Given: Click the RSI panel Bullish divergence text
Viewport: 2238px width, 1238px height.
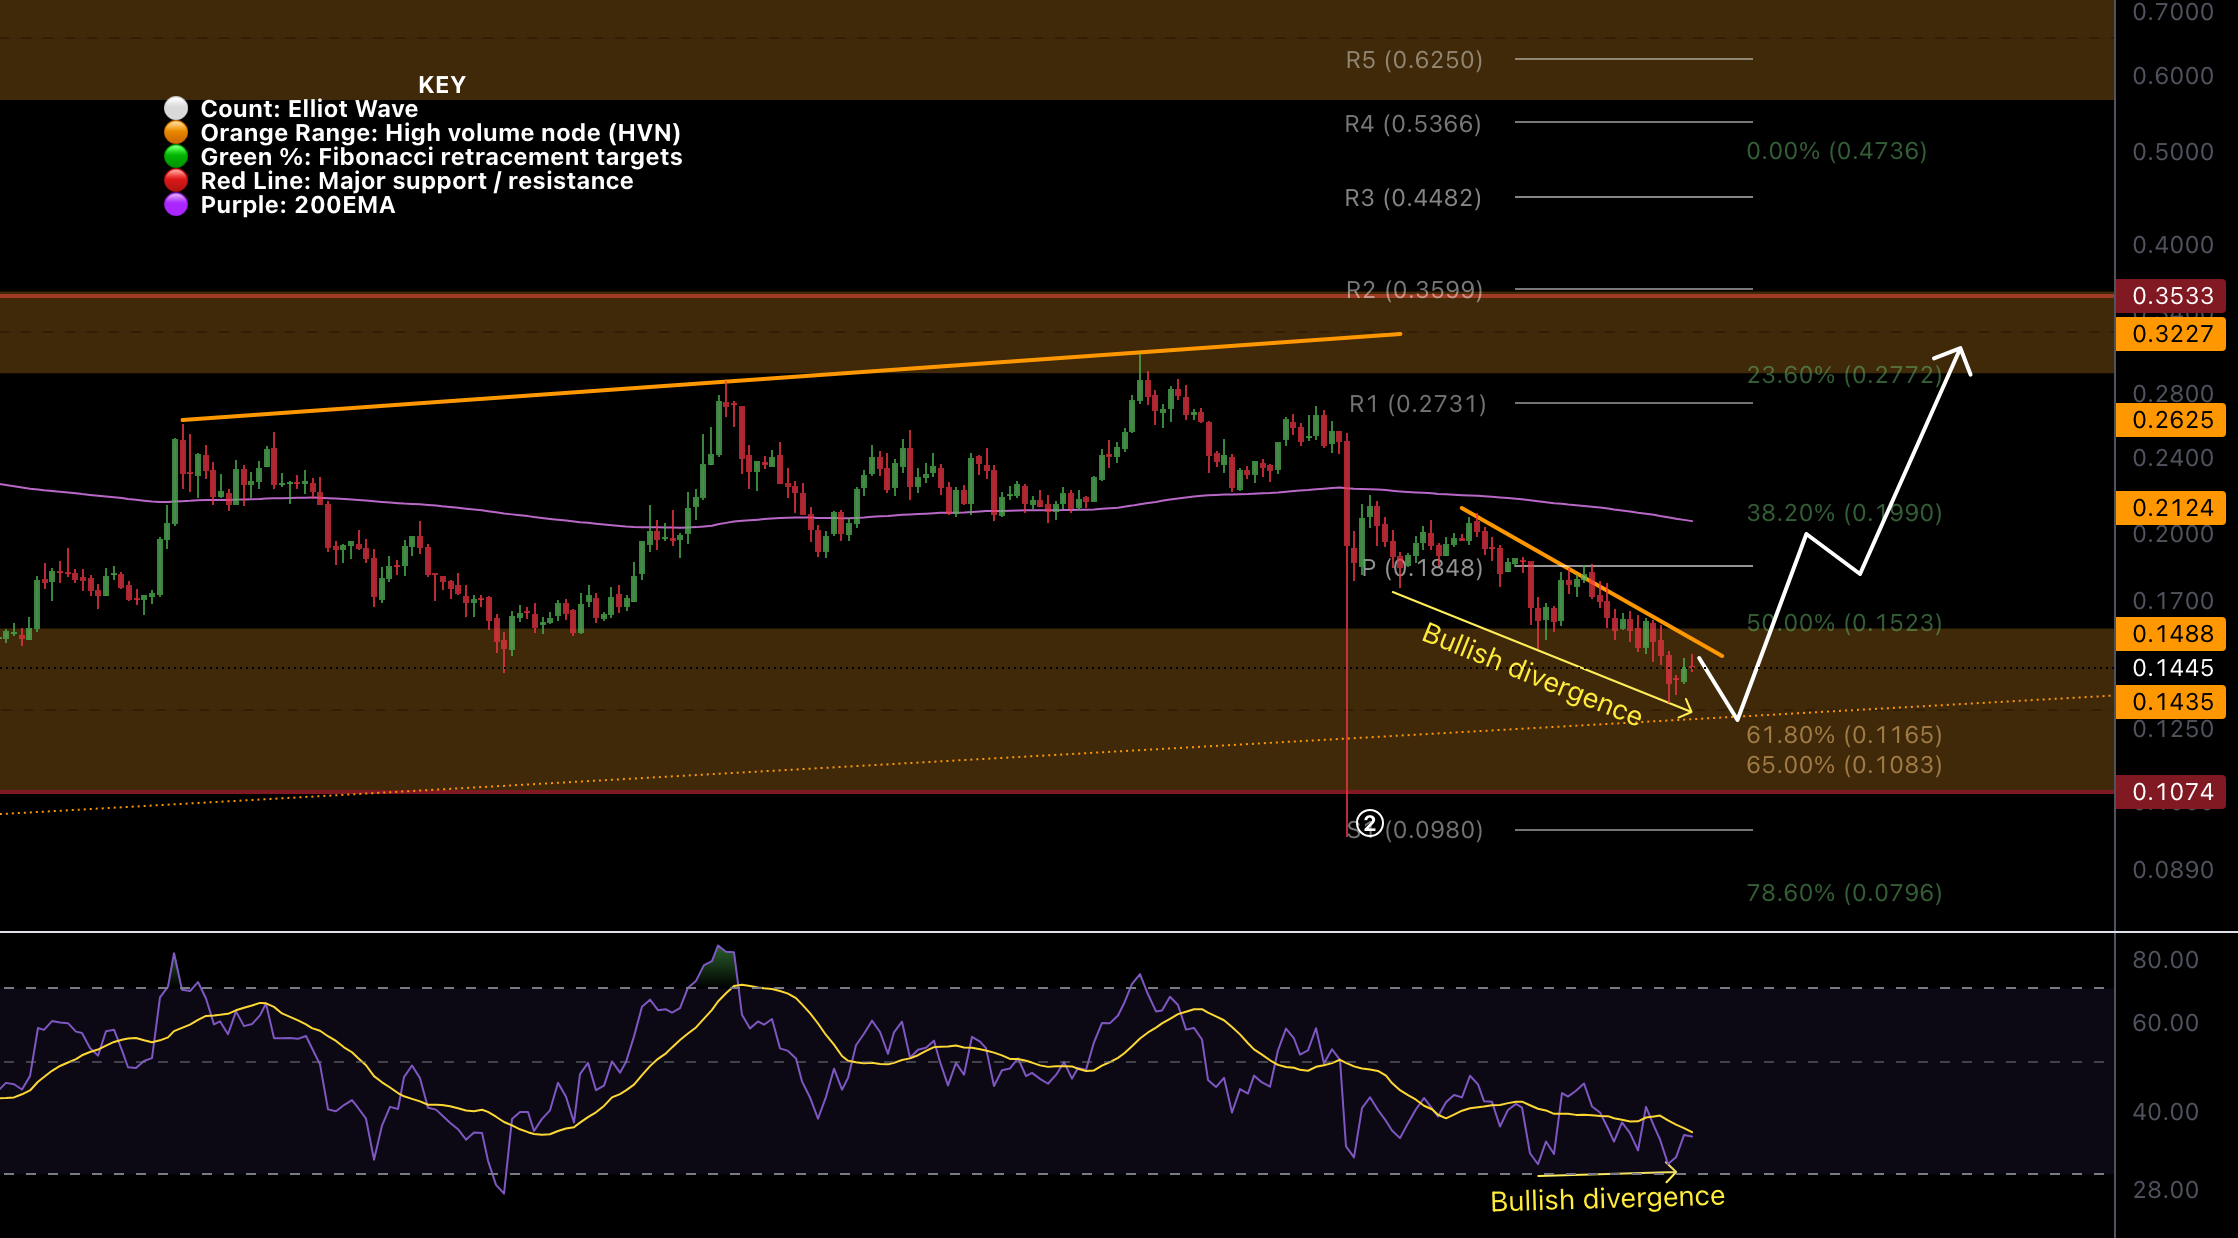Looking at the screenshot, I should [1607, 1198].
